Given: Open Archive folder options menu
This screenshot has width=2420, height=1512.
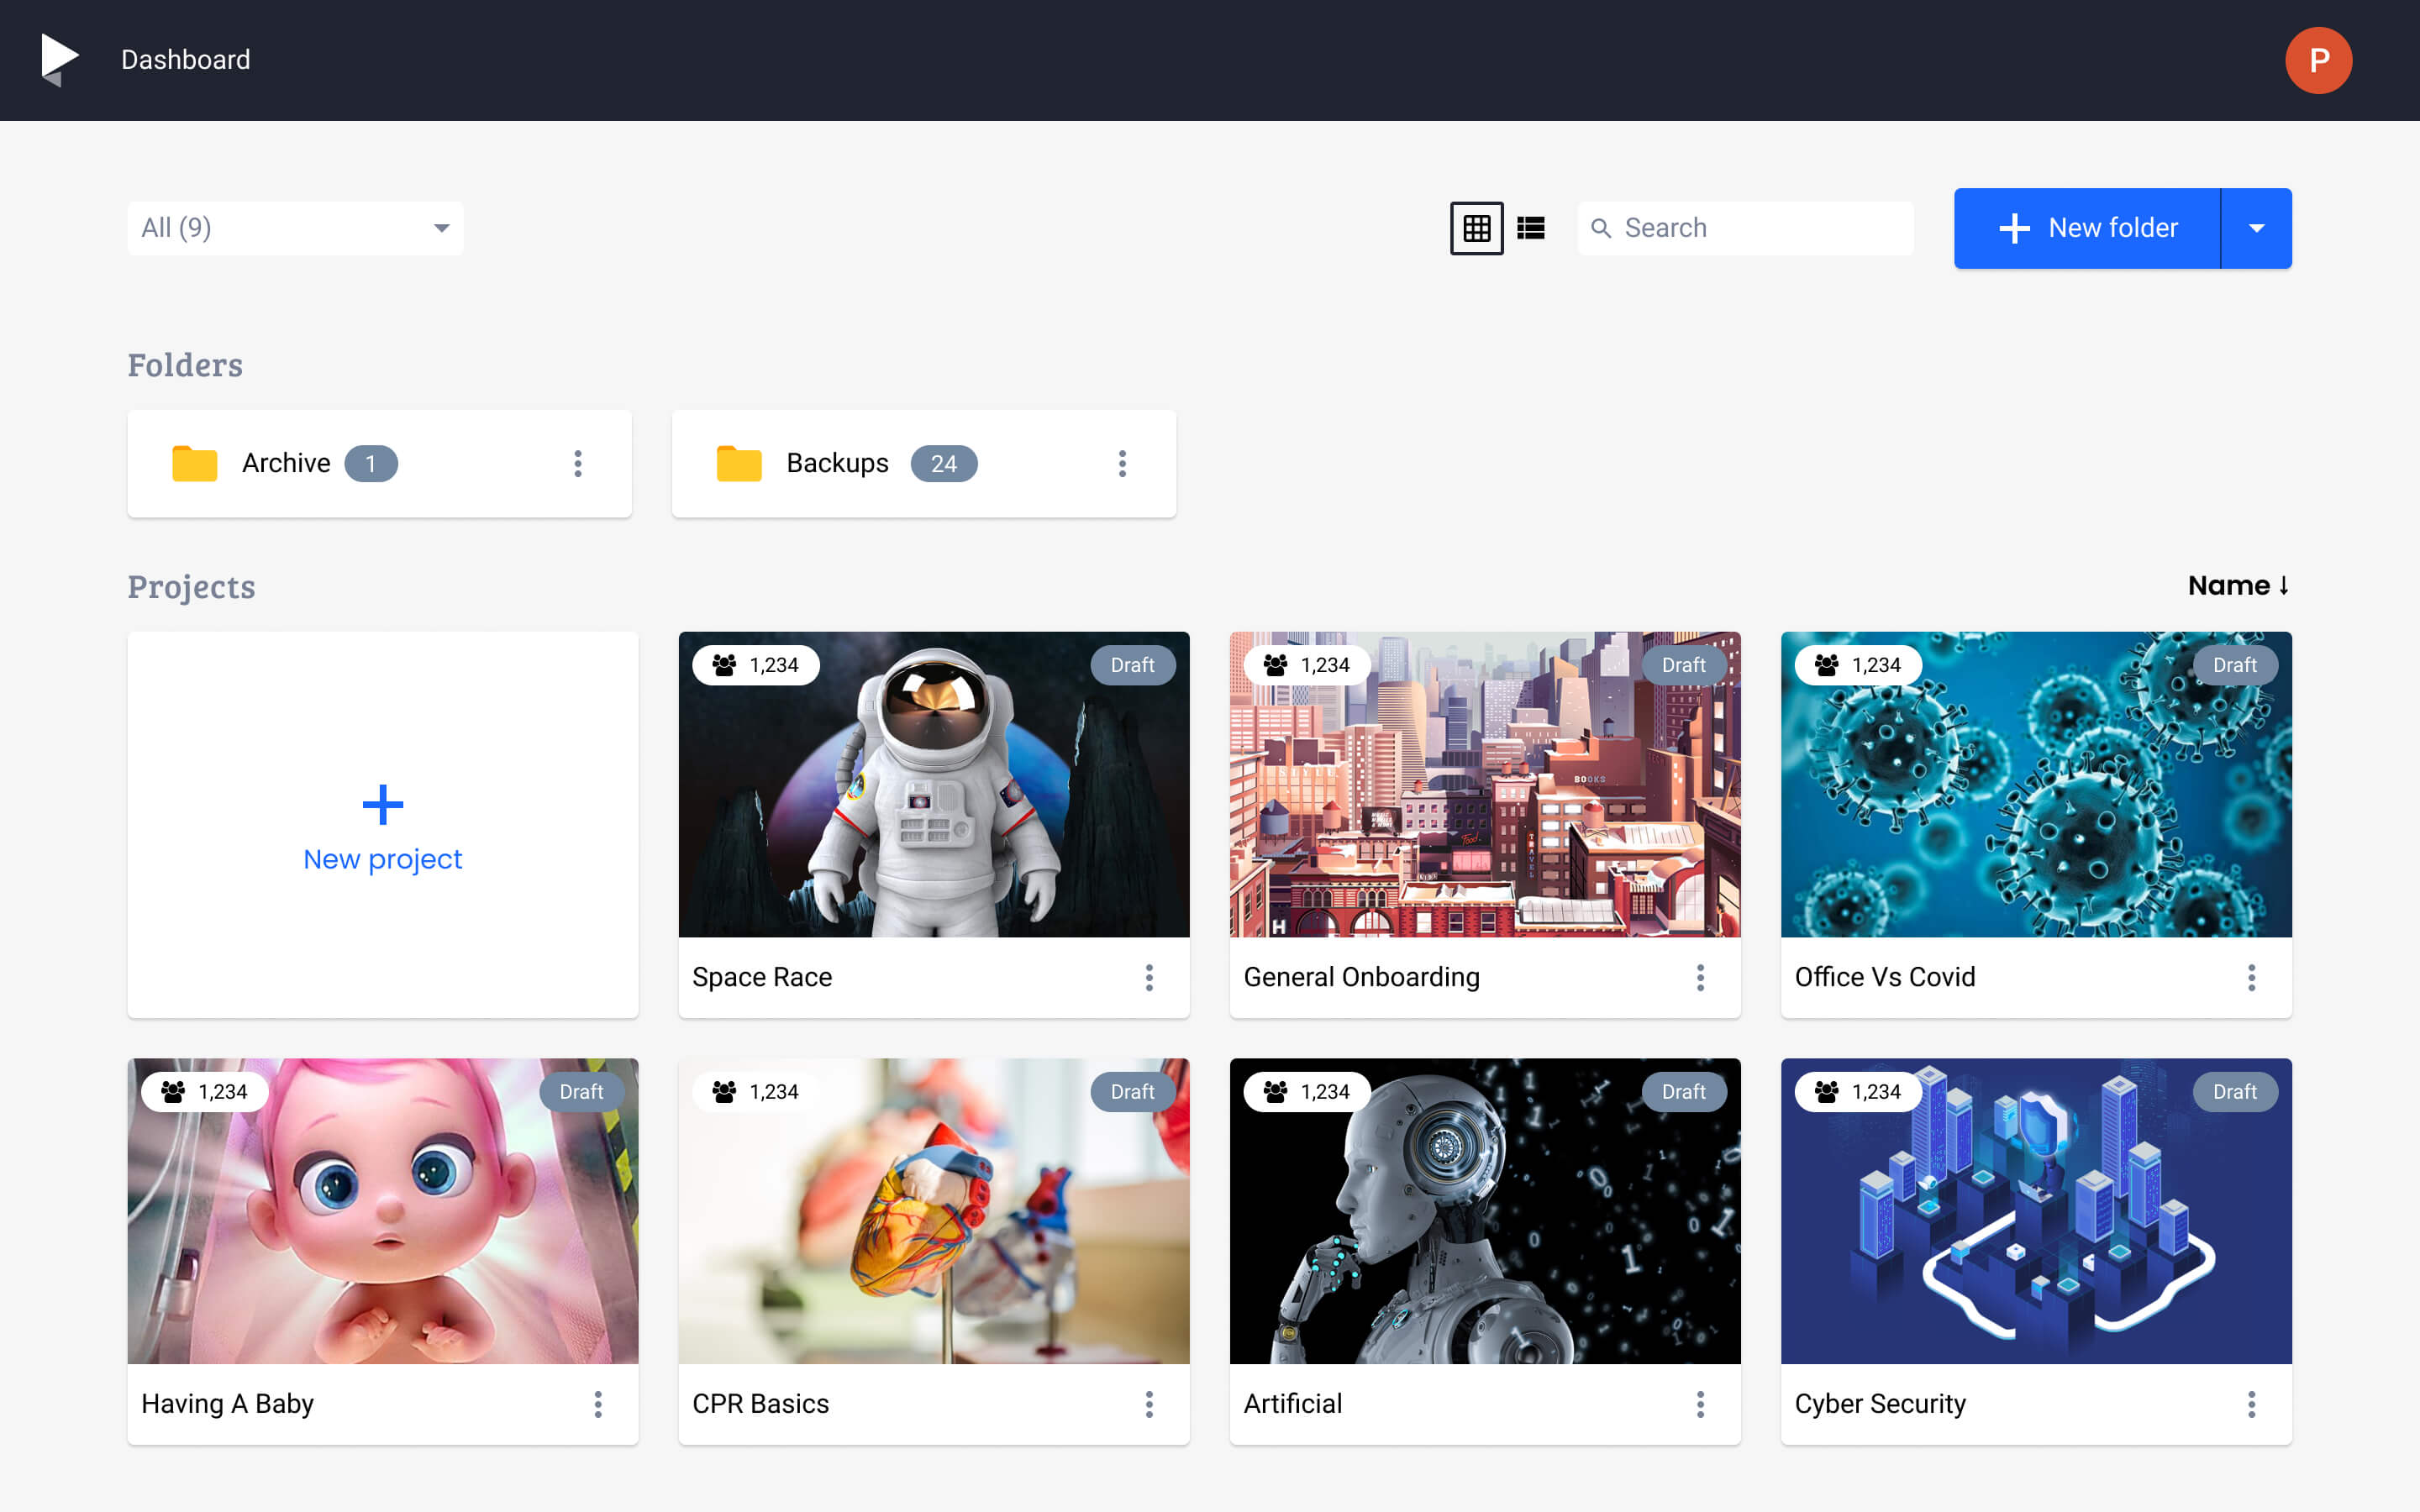Looking at the screenshot, I should click(x=577, y=463).
